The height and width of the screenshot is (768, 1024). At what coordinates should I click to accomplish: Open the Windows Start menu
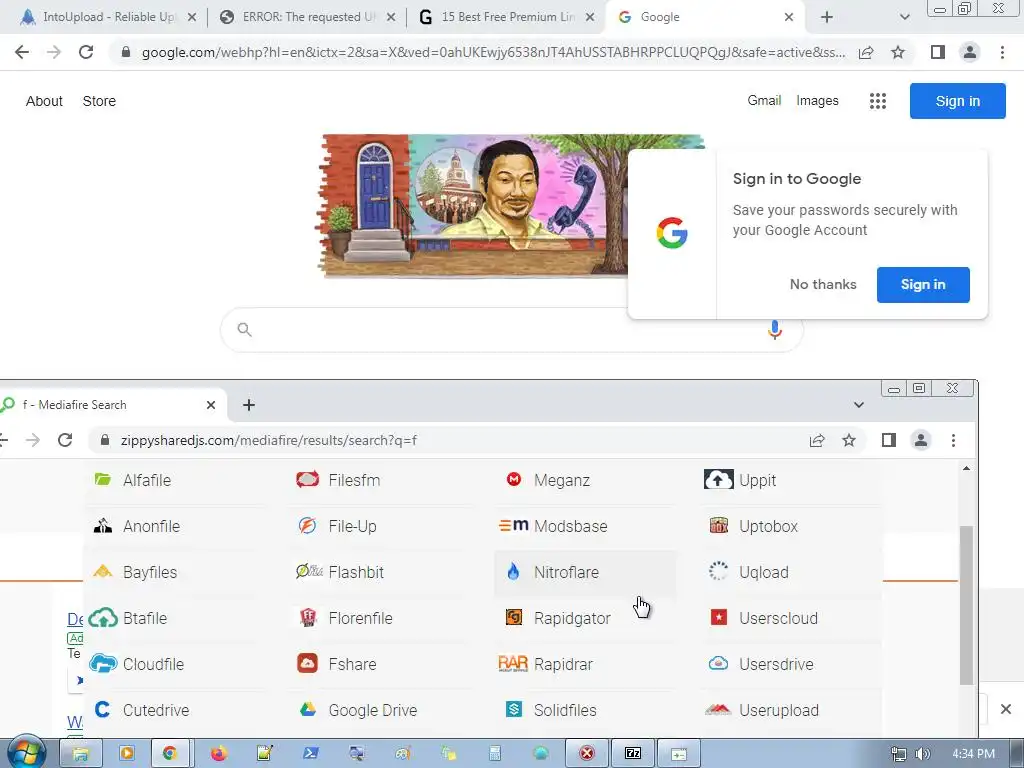(26, 754)
